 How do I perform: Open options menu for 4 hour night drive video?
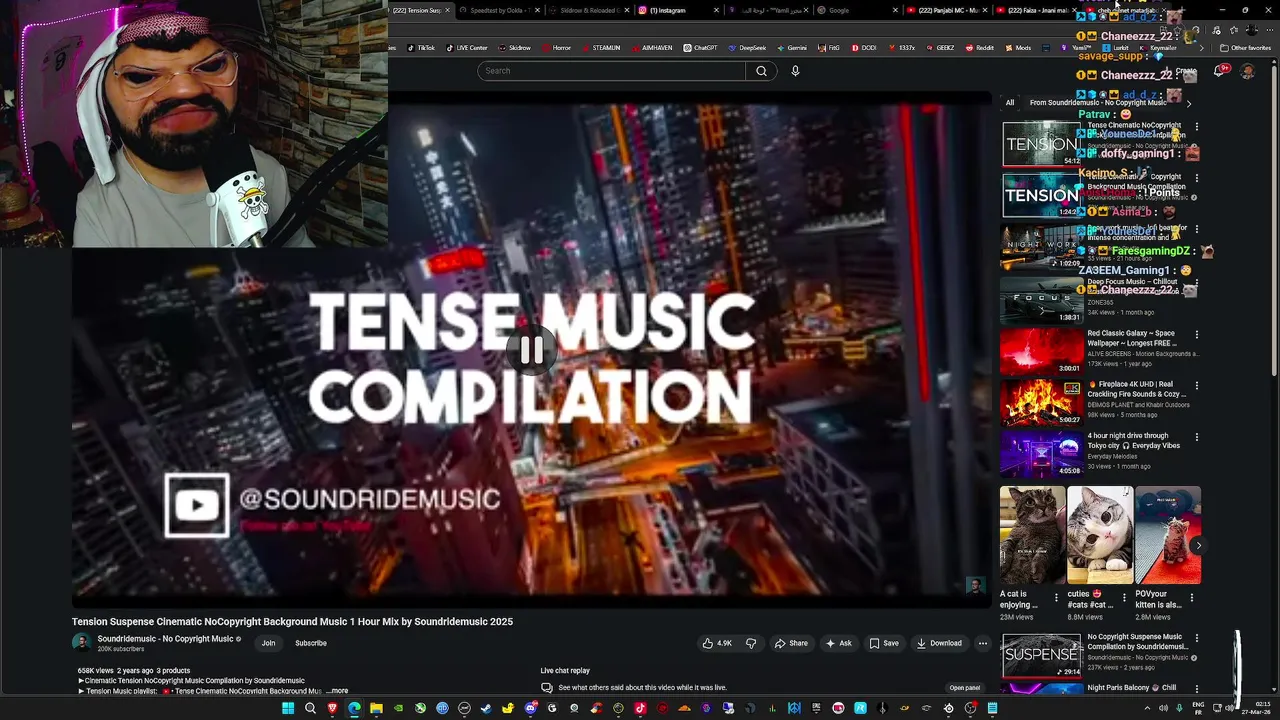(x=1196, y=437)
